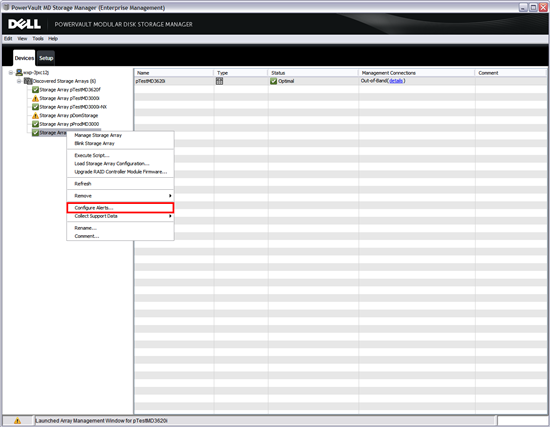Click the warning icon in status bar
This screenshot has width=550, height=427.
(17, 421)
